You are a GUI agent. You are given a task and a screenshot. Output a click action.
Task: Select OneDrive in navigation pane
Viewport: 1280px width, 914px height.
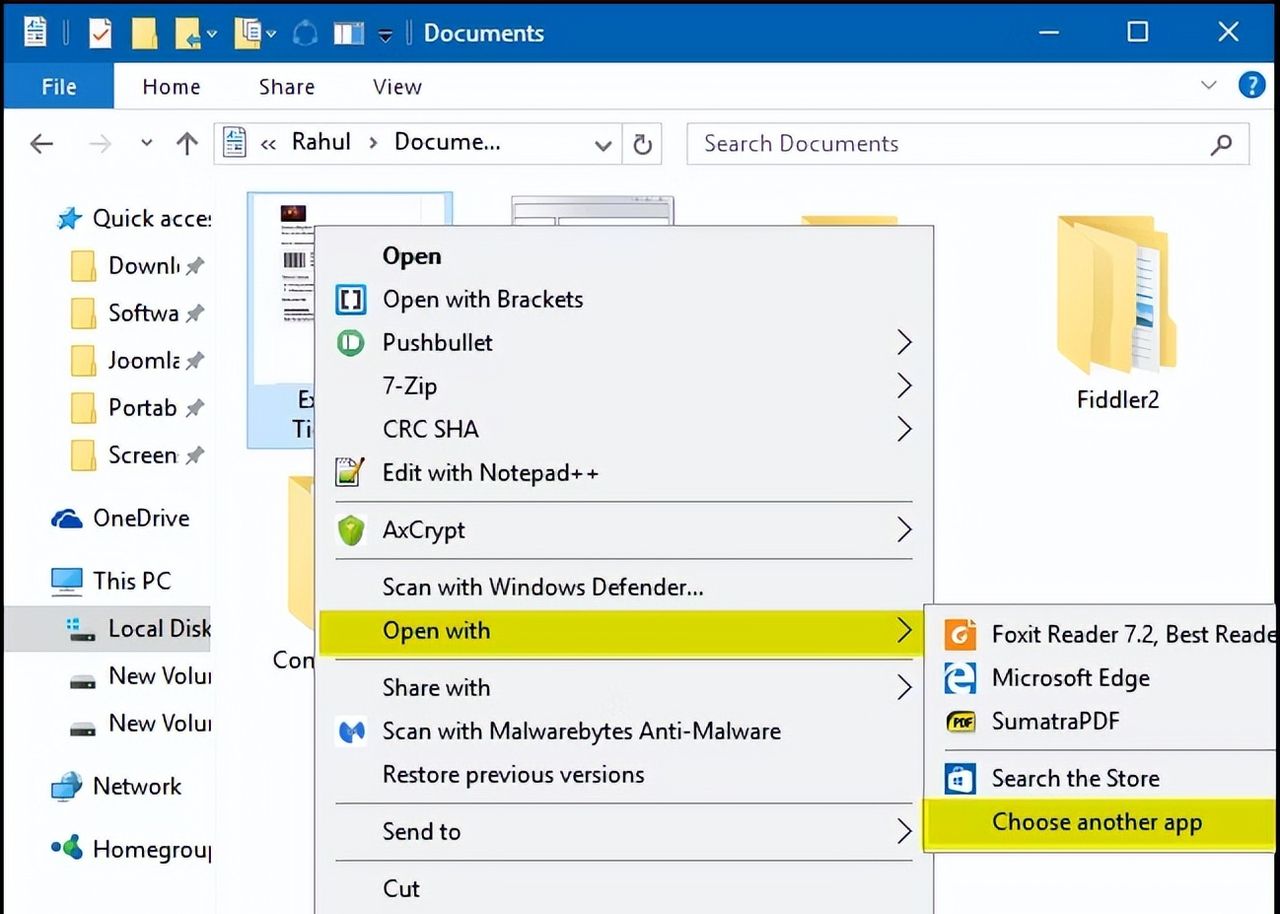pos(140,518)
